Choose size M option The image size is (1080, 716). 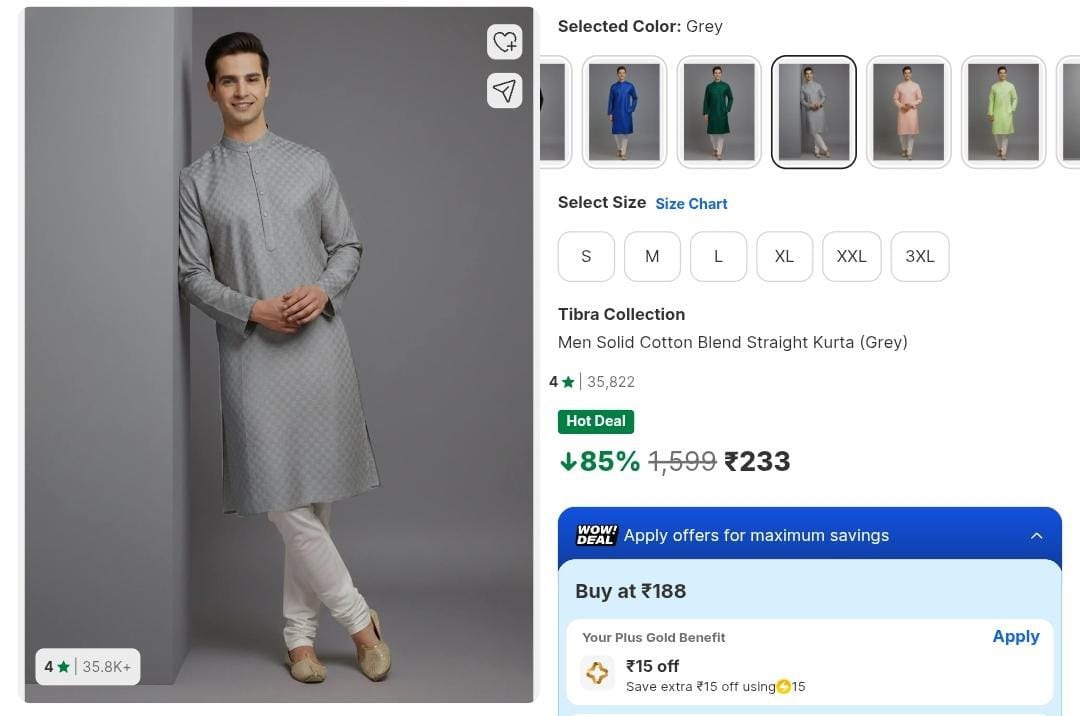click(652, 257)
